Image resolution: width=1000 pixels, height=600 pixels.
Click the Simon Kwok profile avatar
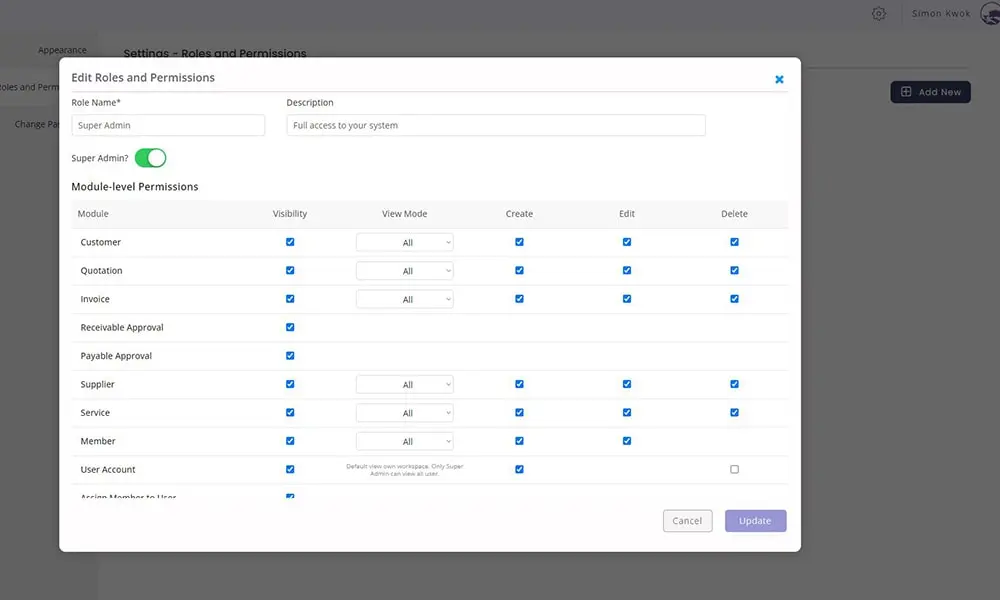989,14
